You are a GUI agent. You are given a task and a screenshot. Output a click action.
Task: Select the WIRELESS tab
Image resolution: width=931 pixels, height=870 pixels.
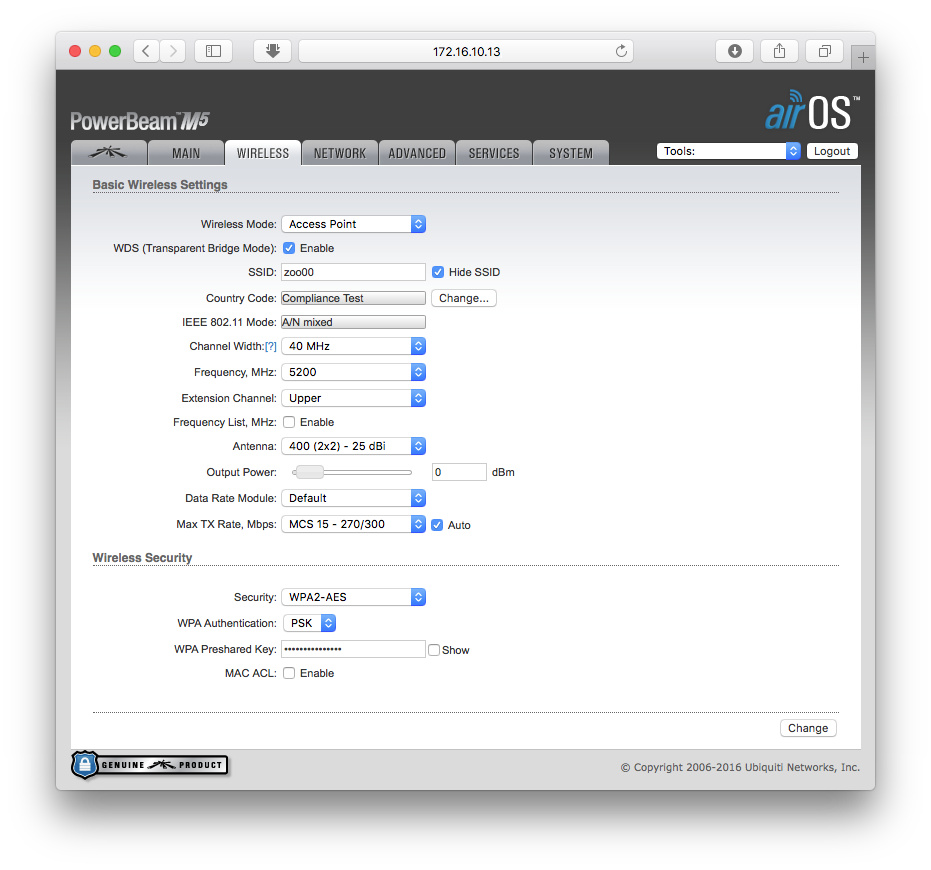(262, 153)
